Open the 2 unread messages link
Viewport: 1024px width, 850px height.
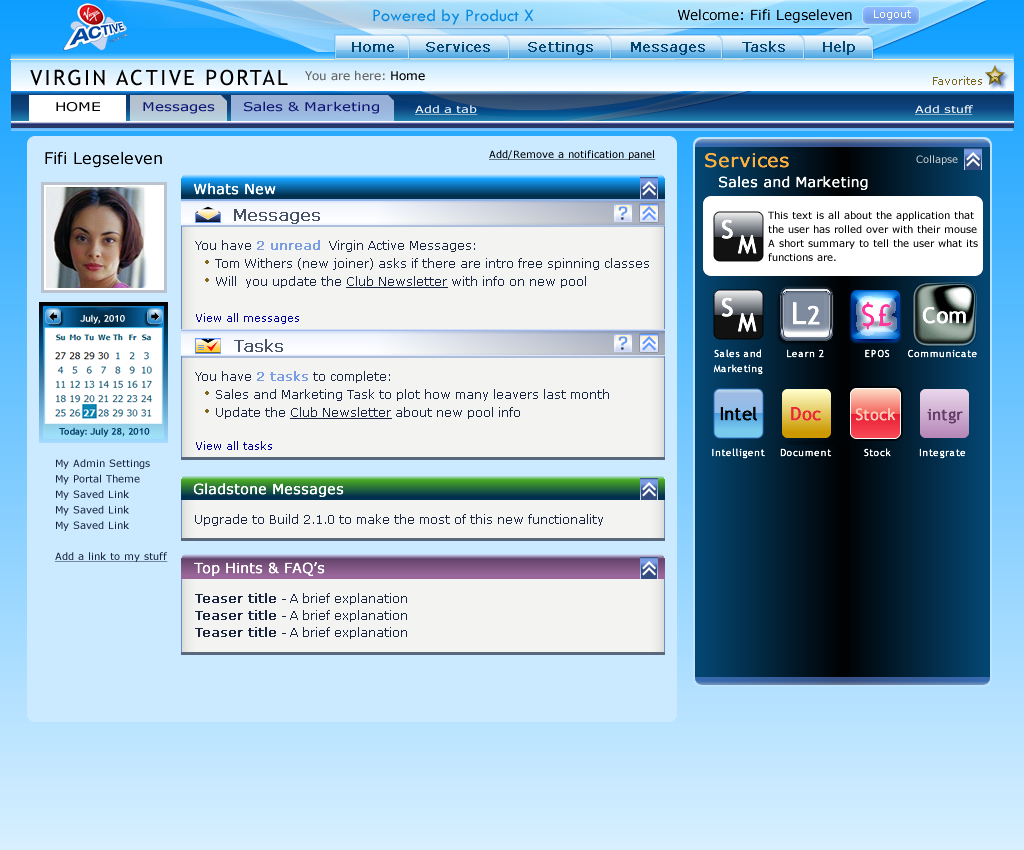[x=288, y=245]
